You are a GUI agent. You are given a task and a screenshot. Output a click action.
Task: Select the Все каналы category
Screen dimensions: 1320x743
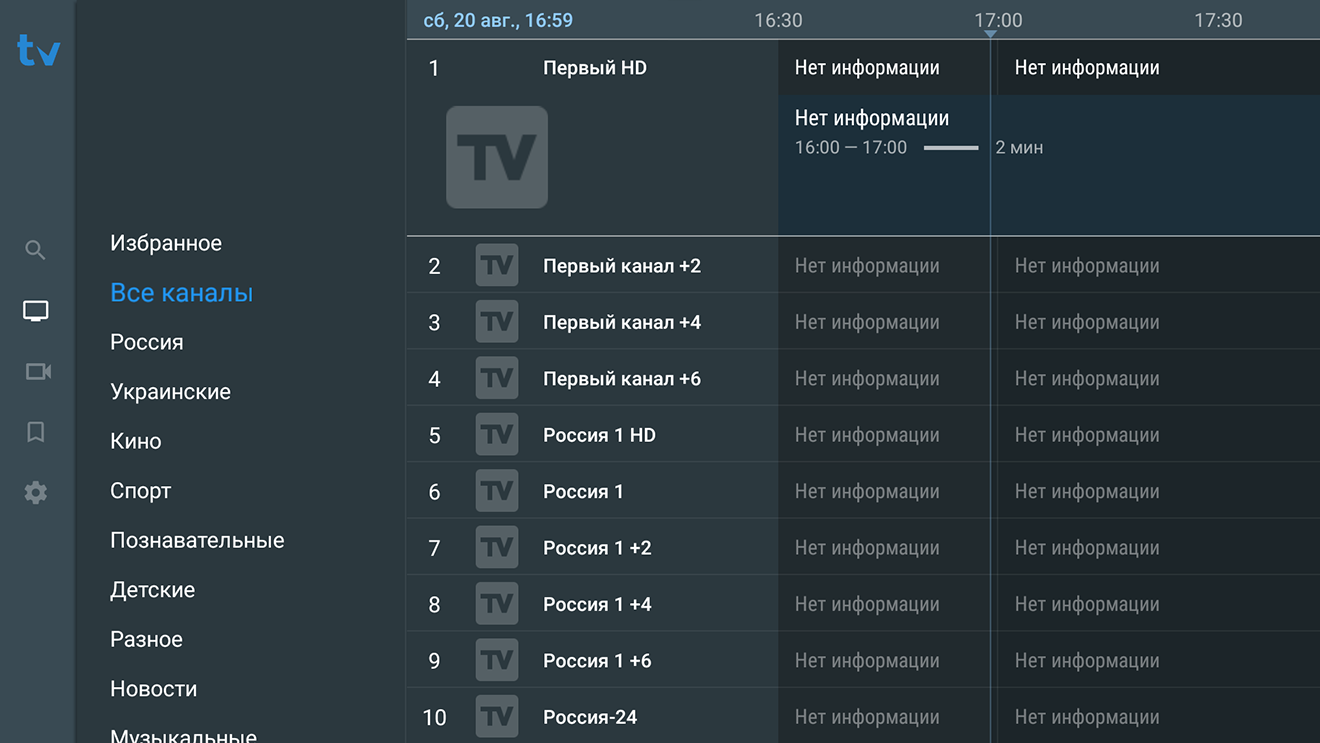point(181,293)
